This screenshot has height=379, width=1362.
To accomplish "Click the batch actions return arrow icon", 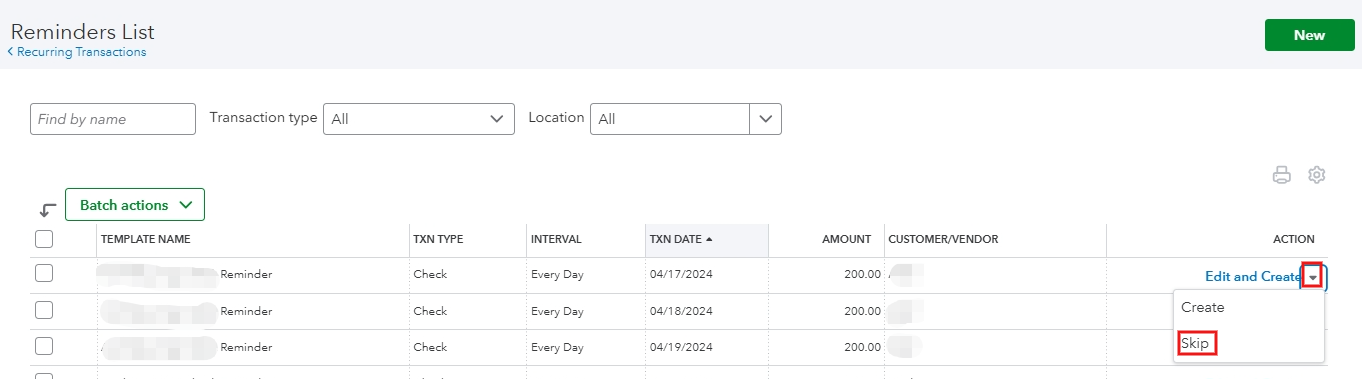I will pyautogui.click(x=47, y=210).
